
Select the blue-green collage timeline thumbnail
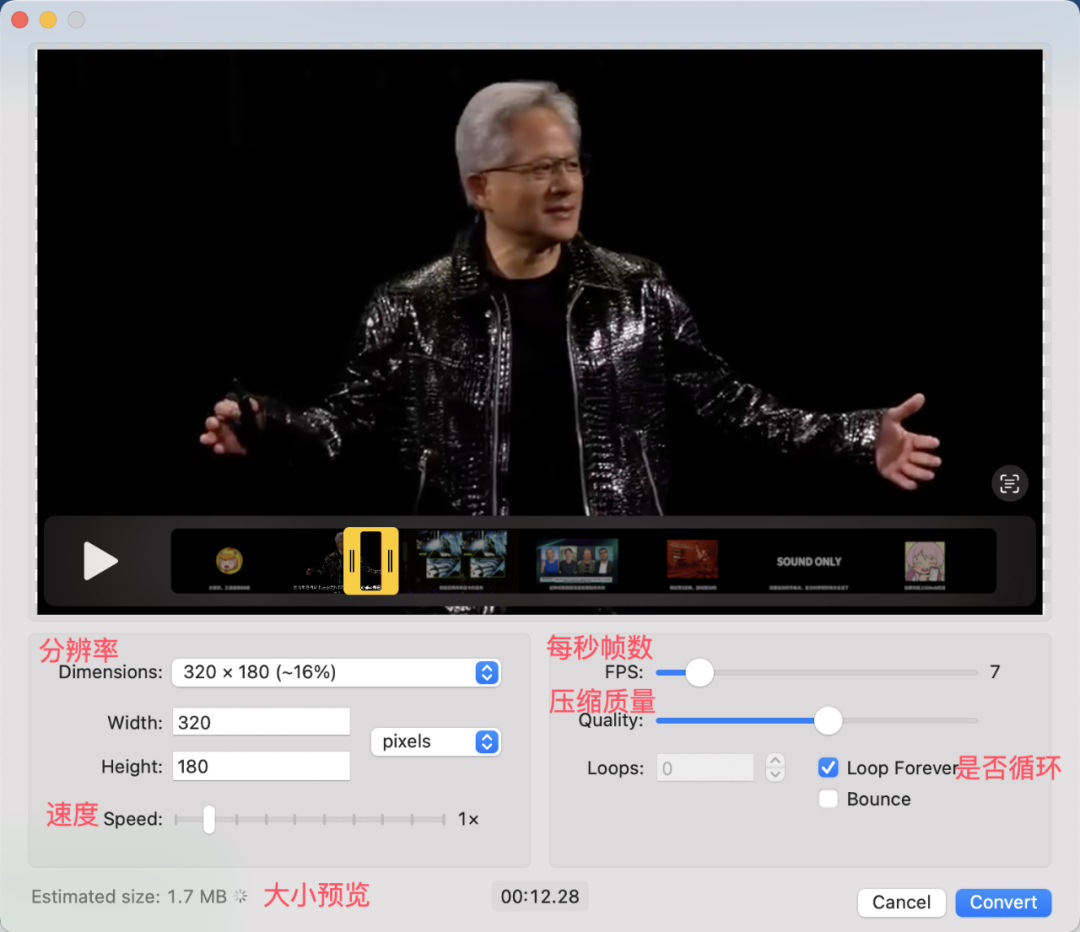461,555
